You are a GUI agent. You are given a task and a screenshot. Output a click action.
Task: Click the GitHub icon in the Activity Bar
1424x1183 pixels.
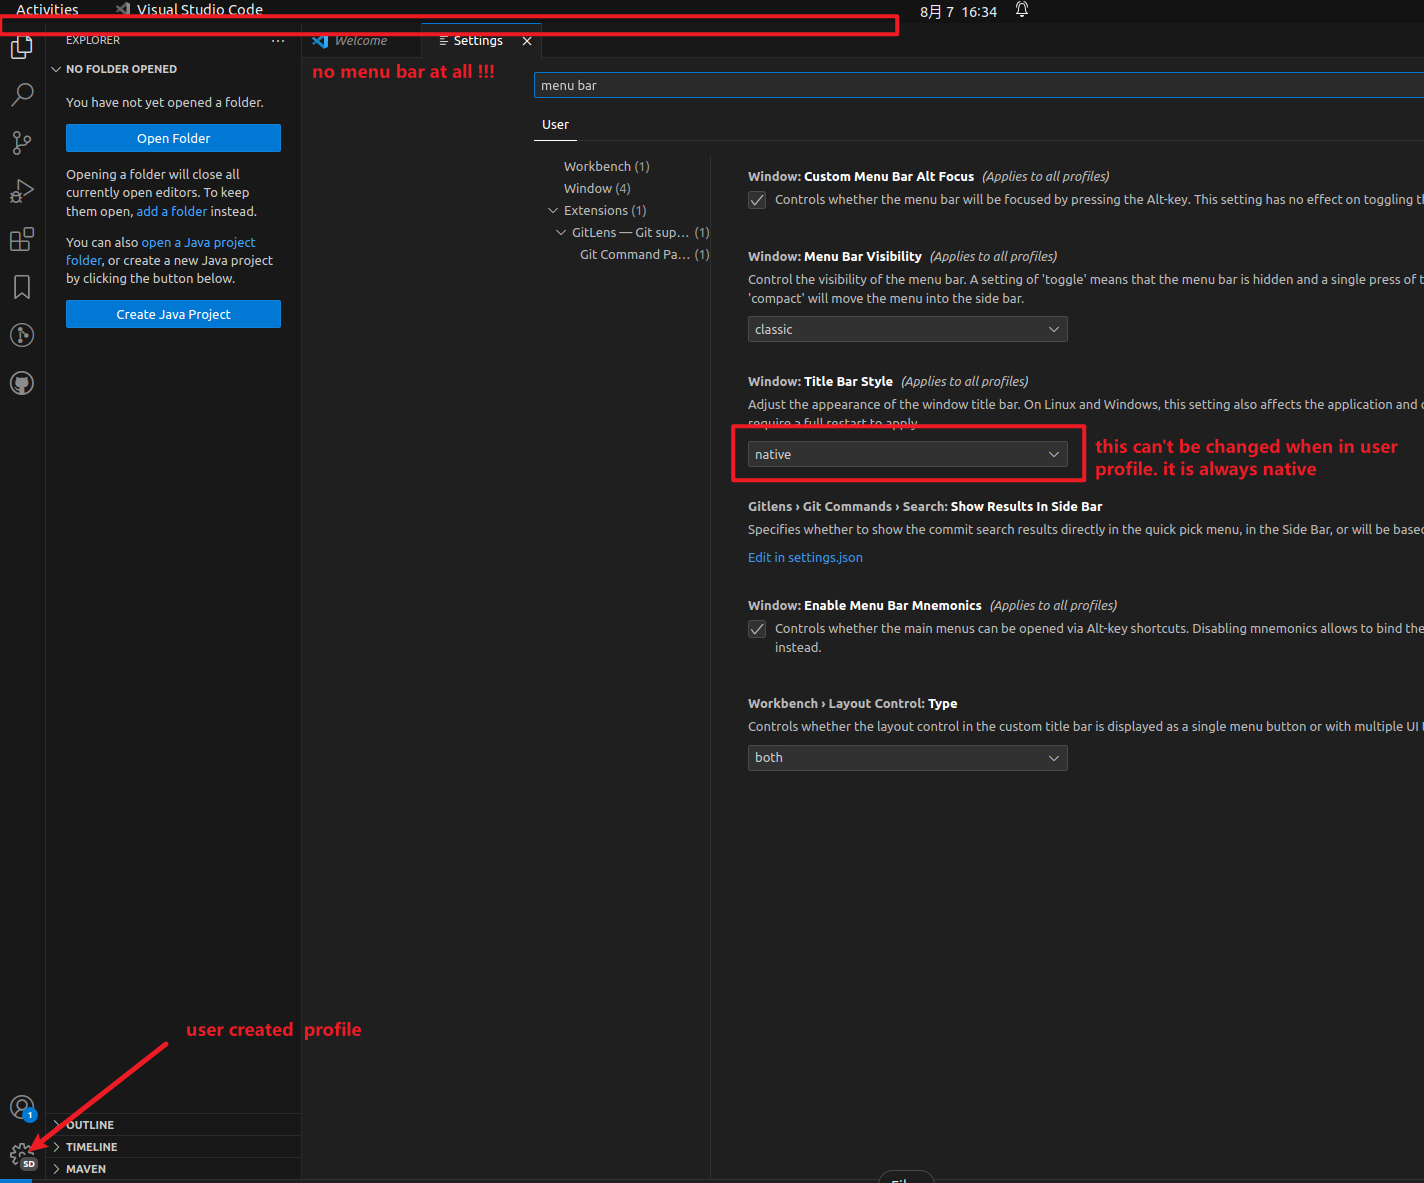[x=22, y=383]
